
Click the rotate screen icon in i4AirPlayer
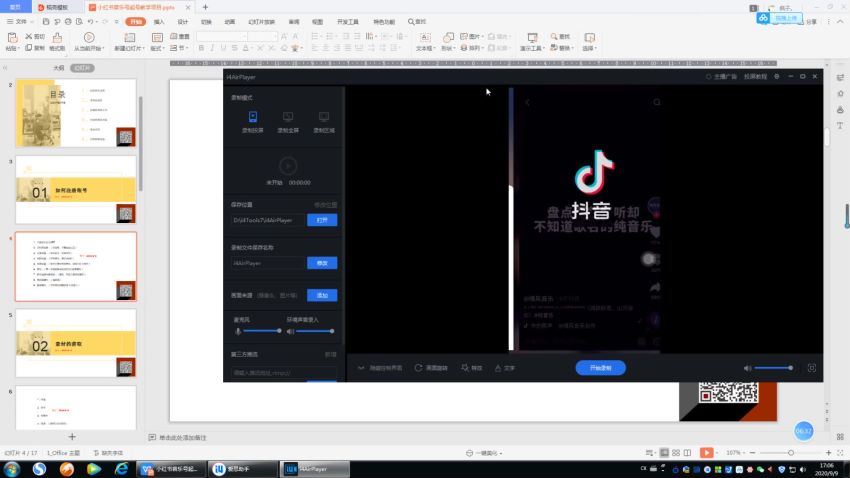click(418, 368)
